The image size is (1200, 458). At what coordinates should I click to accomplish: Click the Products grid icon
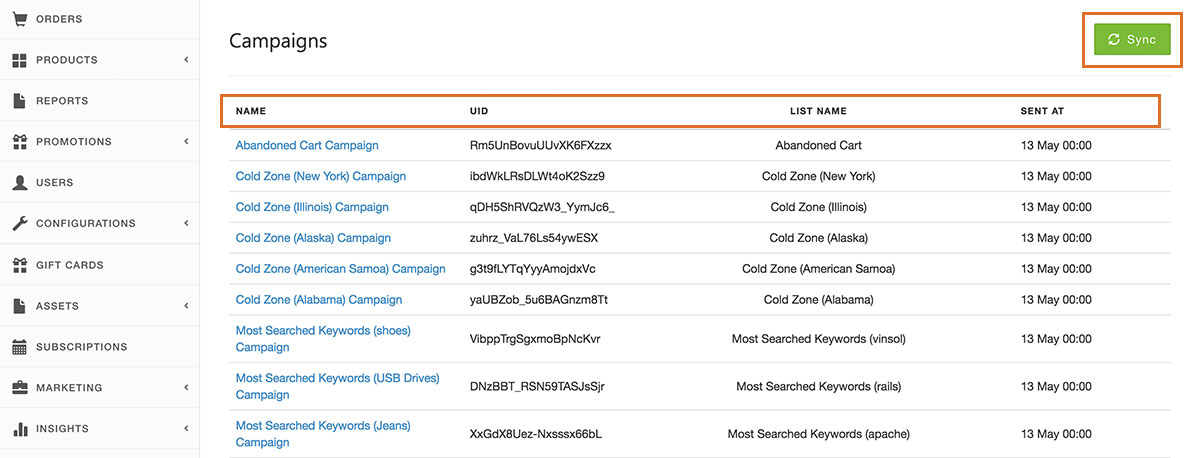(x=19, y=60)
